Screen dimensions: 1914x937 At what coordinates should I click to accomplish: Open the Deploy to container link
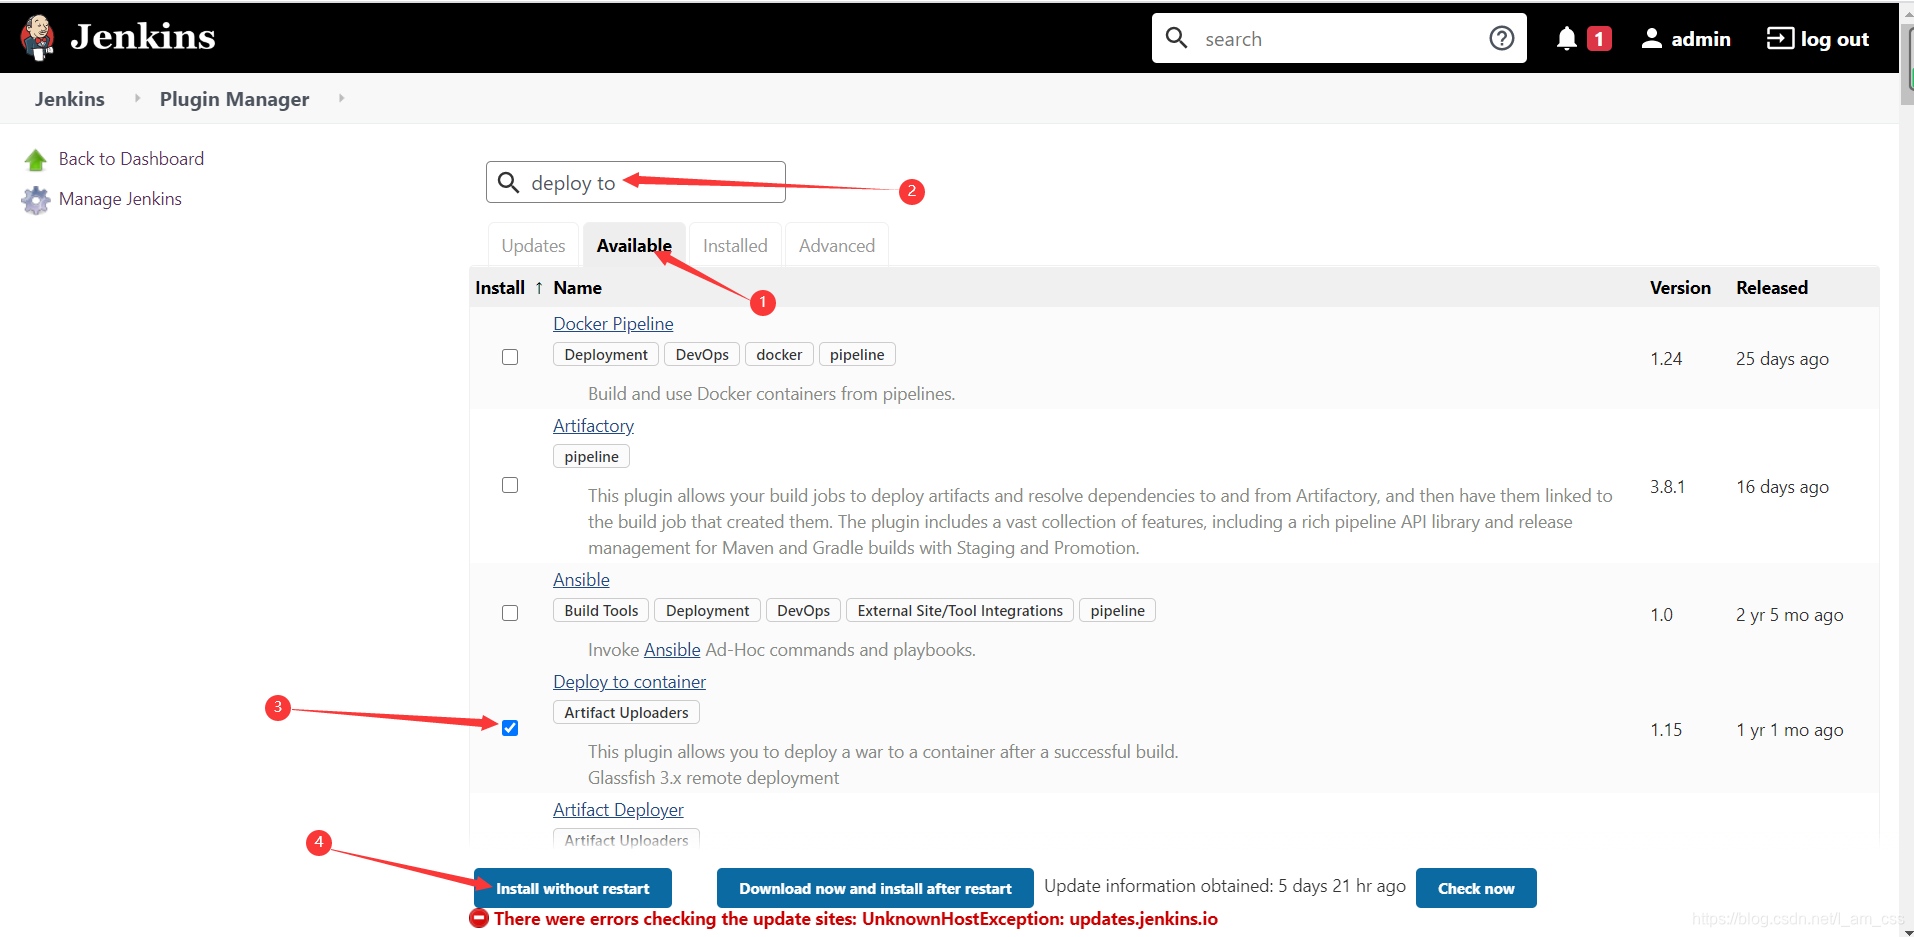tap(629, 682)
